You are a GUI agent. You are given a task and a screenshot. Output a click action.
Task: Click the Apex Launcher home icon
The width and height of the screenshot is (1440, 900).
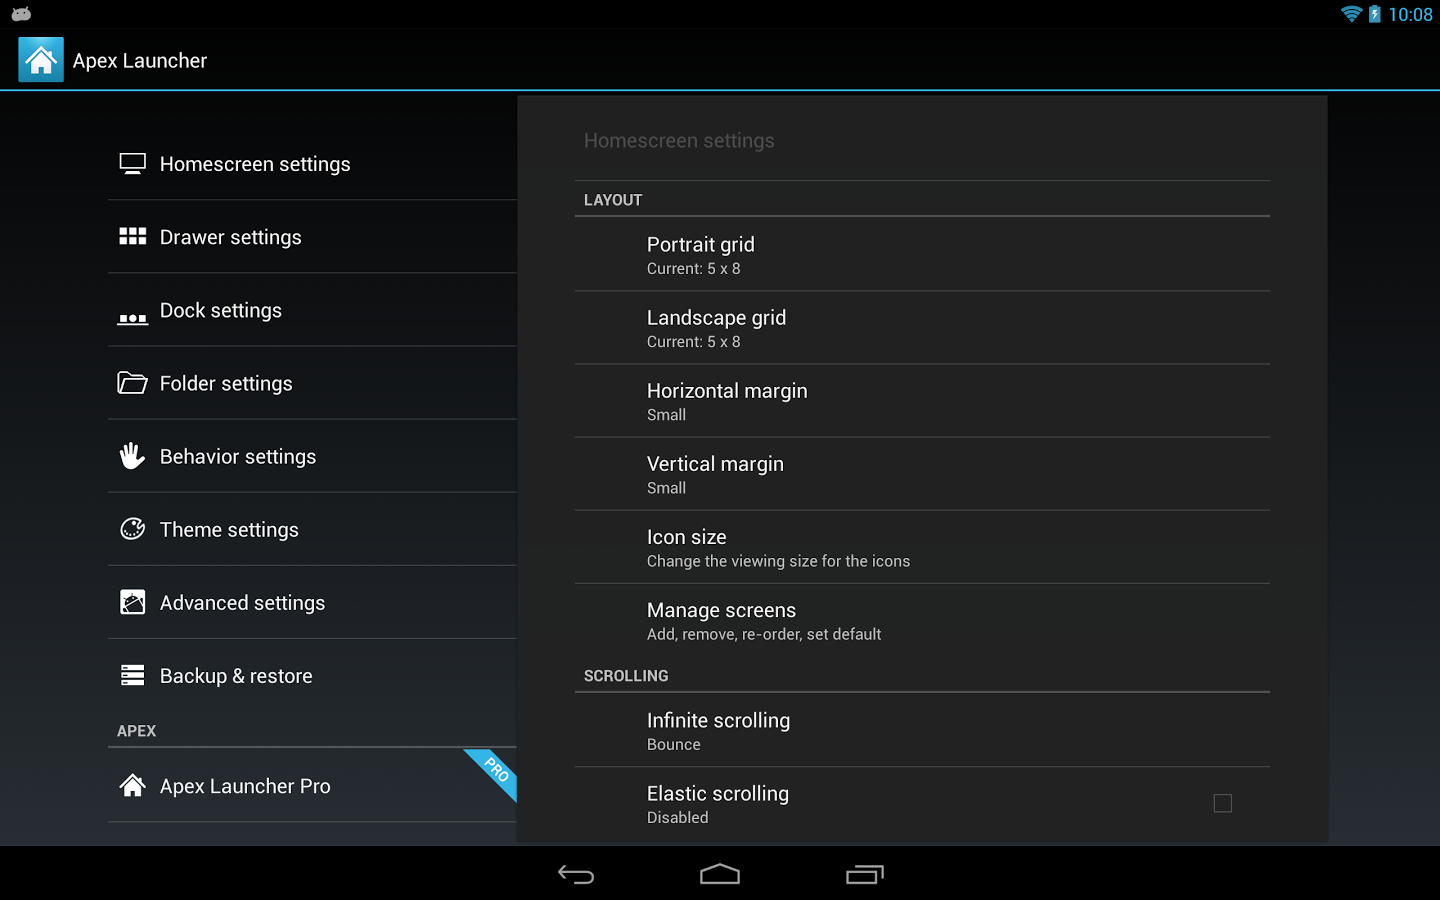[x=41, y=60]
